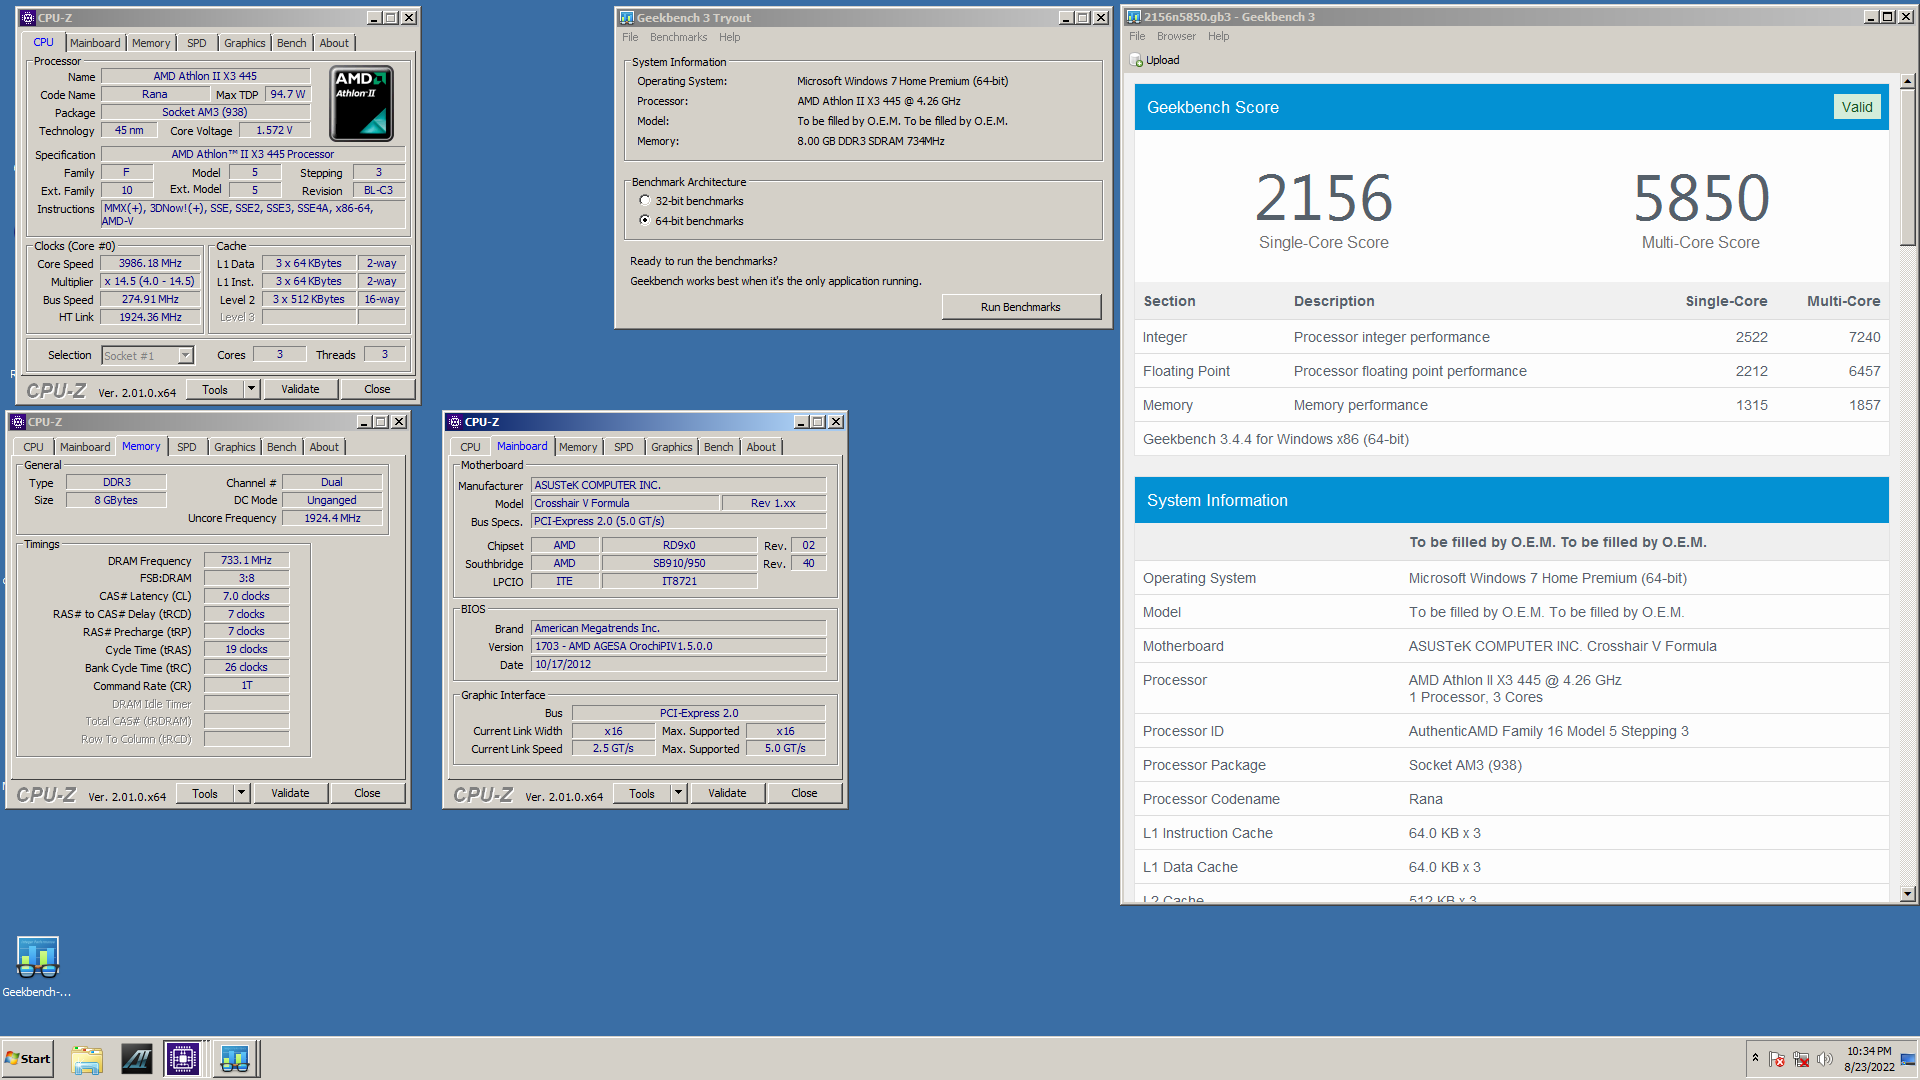Click the Run Benchmarks button

coord(1020,307)
